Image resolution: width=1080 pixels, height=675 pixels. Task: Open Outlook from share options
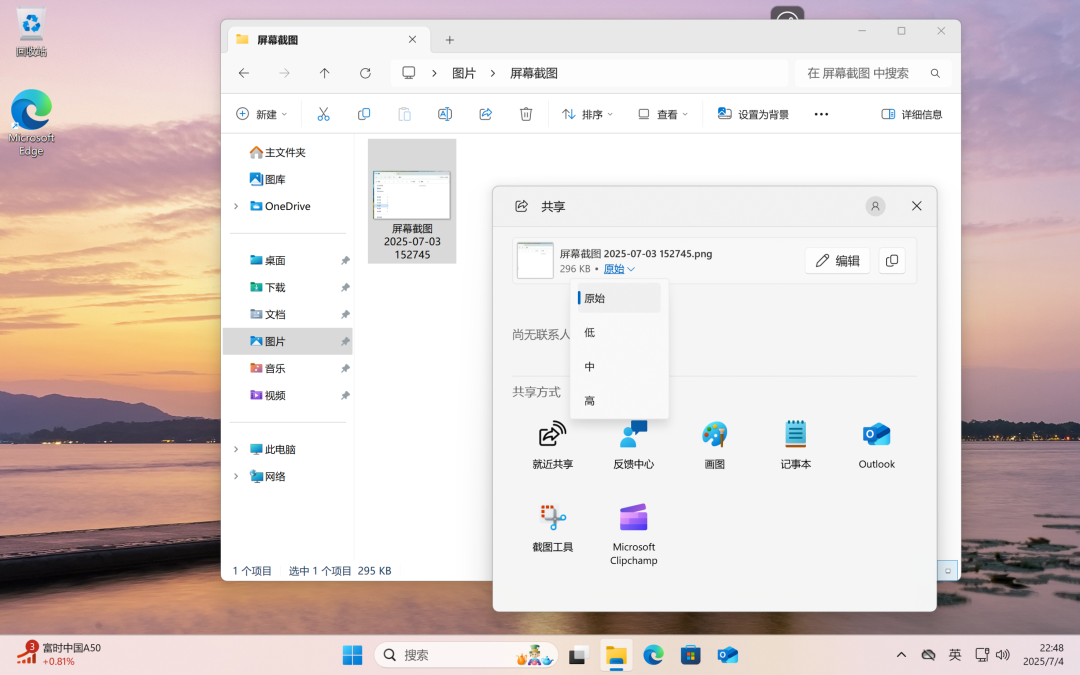click(x=876, y=443)
